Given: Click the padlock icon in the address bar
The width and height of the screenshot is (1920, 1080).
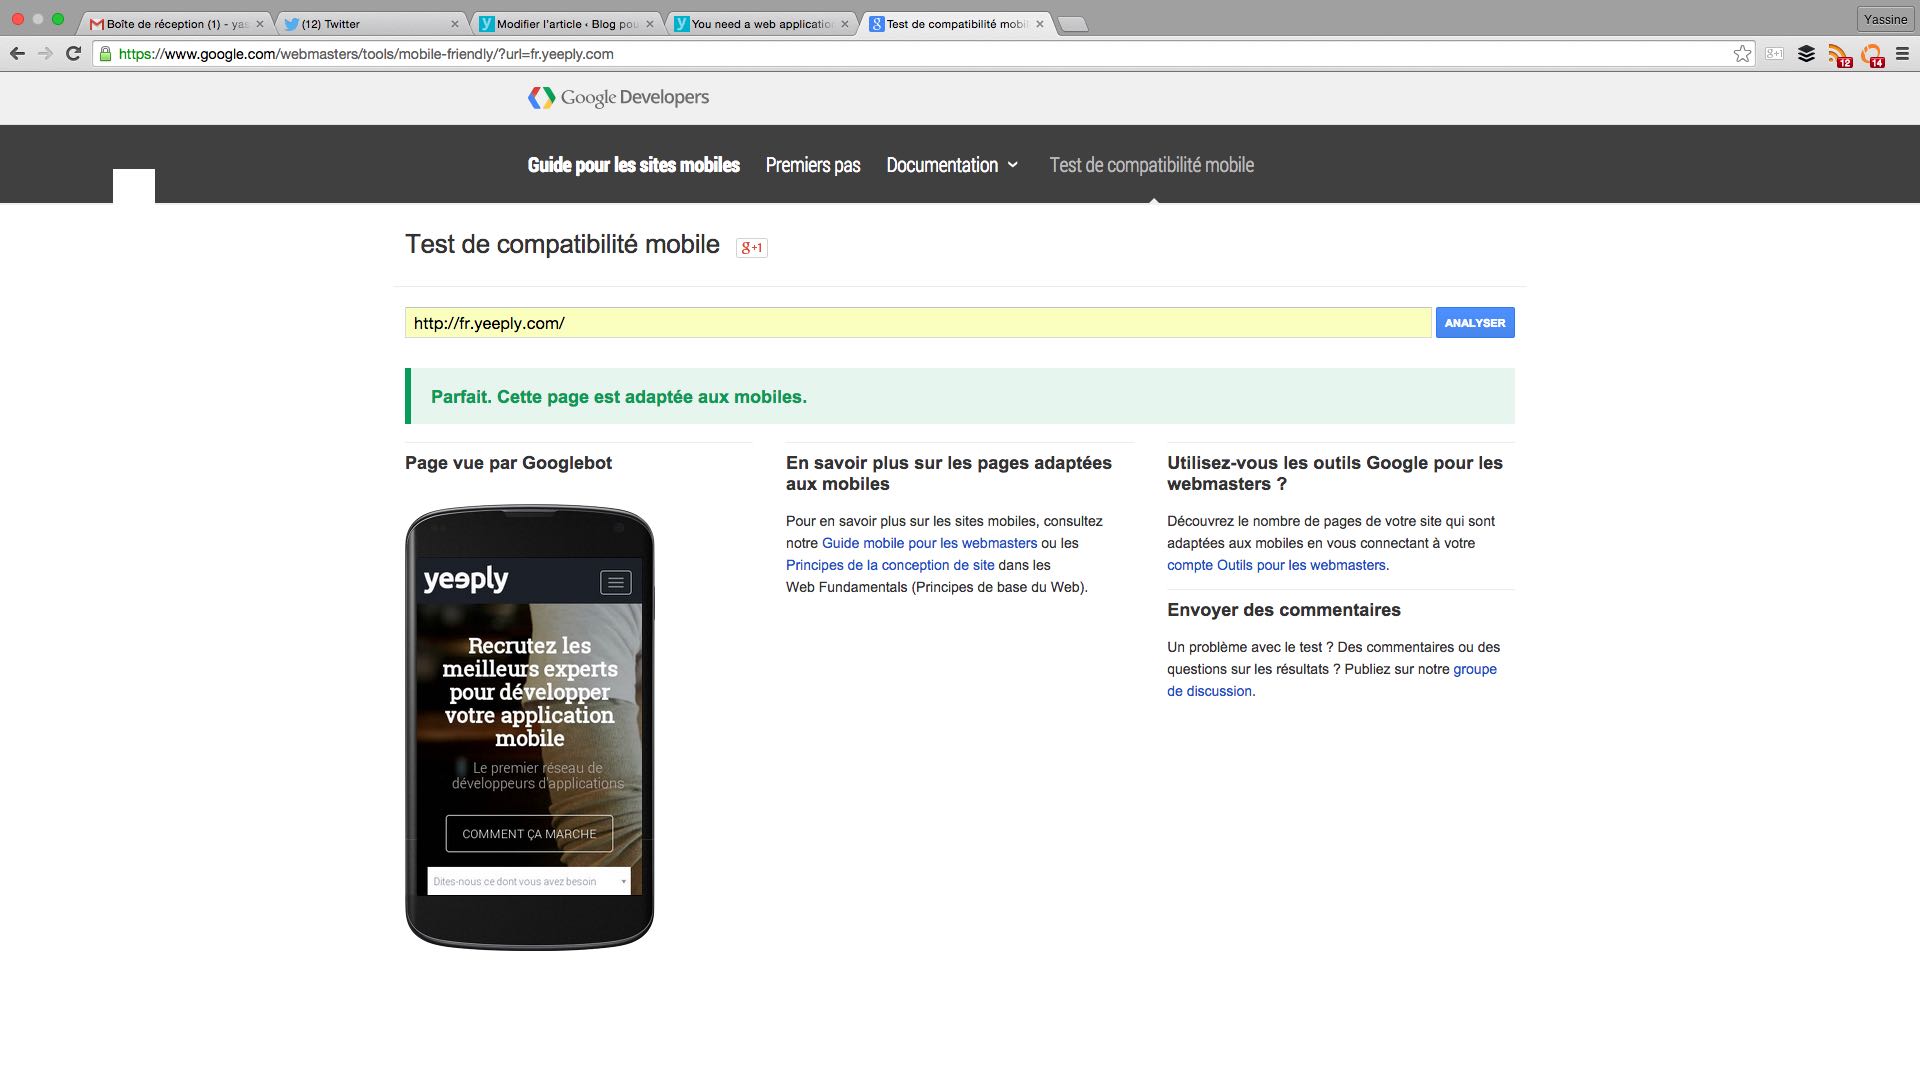Looking at the screenshot, I should coord(104,55).
